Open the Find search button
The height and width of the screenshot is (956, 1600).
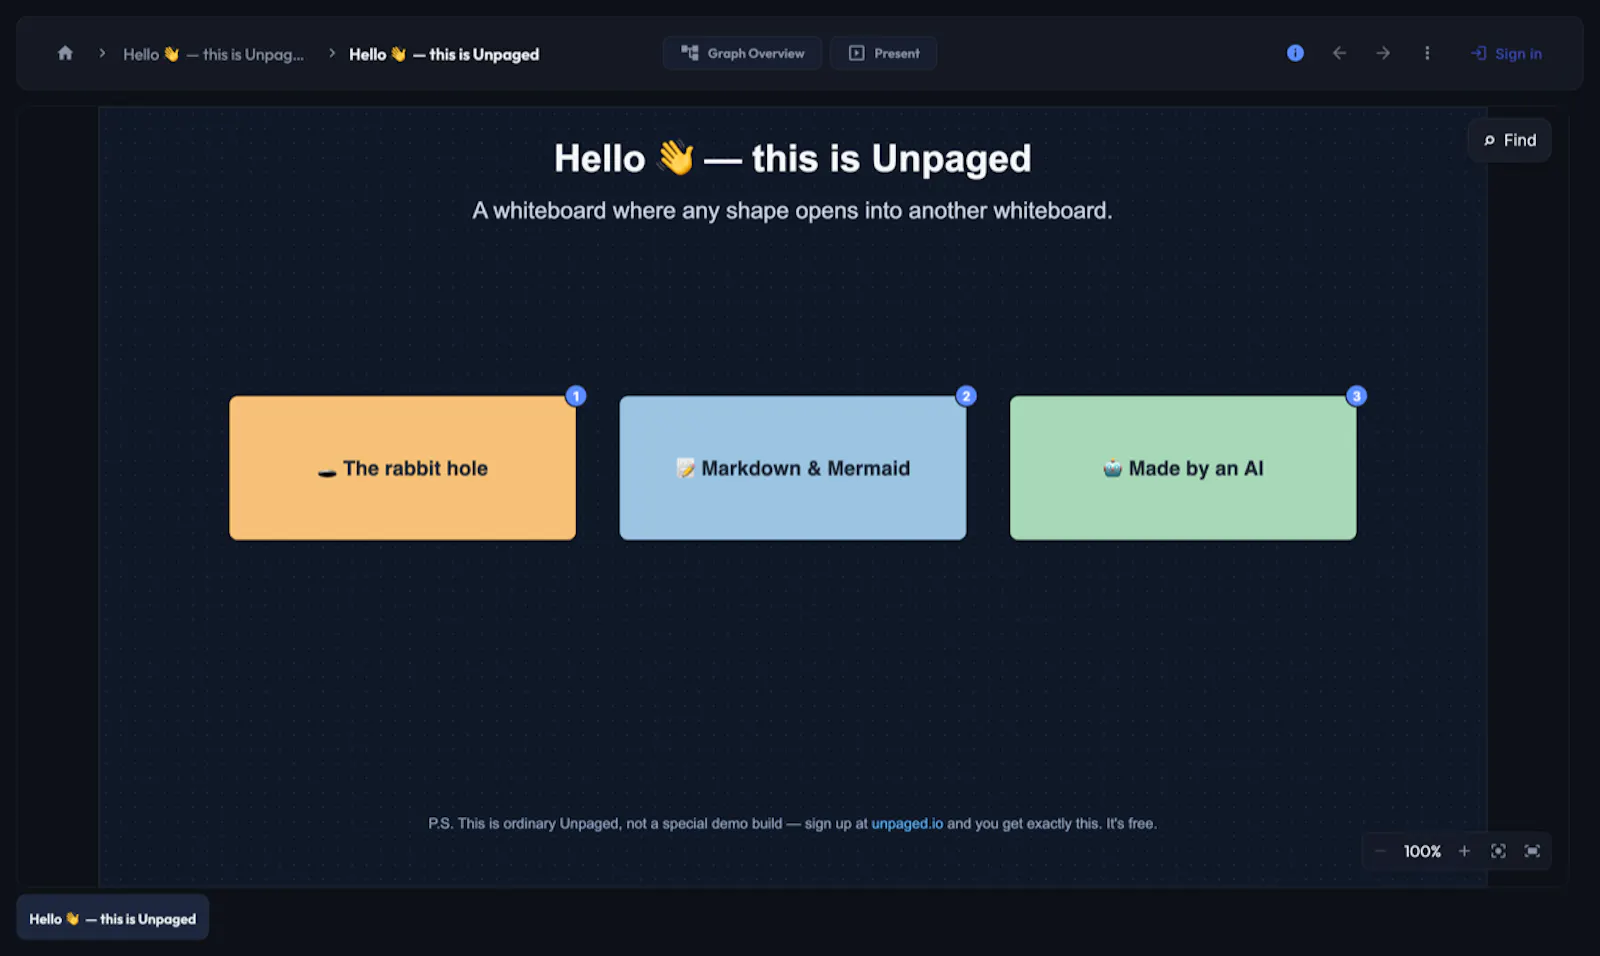(x=1510, y=140)
